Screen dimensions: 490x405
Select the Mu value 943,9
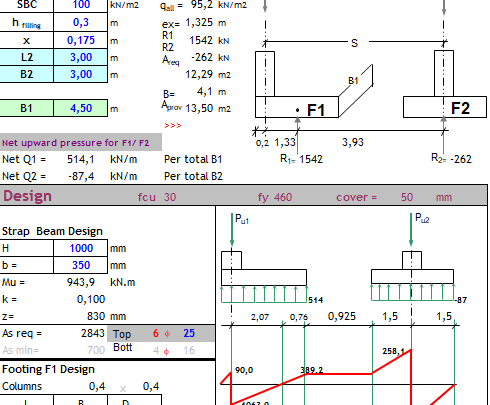point(81,282)
